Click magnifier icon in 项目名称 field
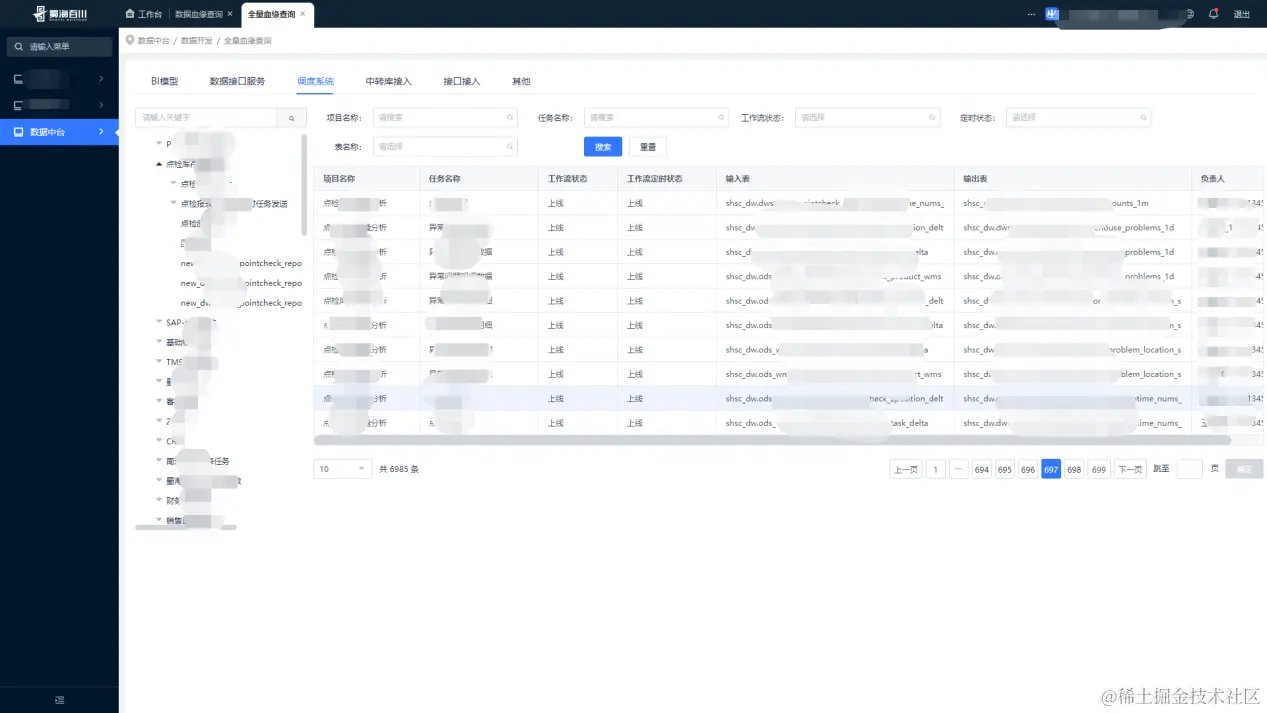The width and height of the screenshot is (1267, 713). click(509, 118)
